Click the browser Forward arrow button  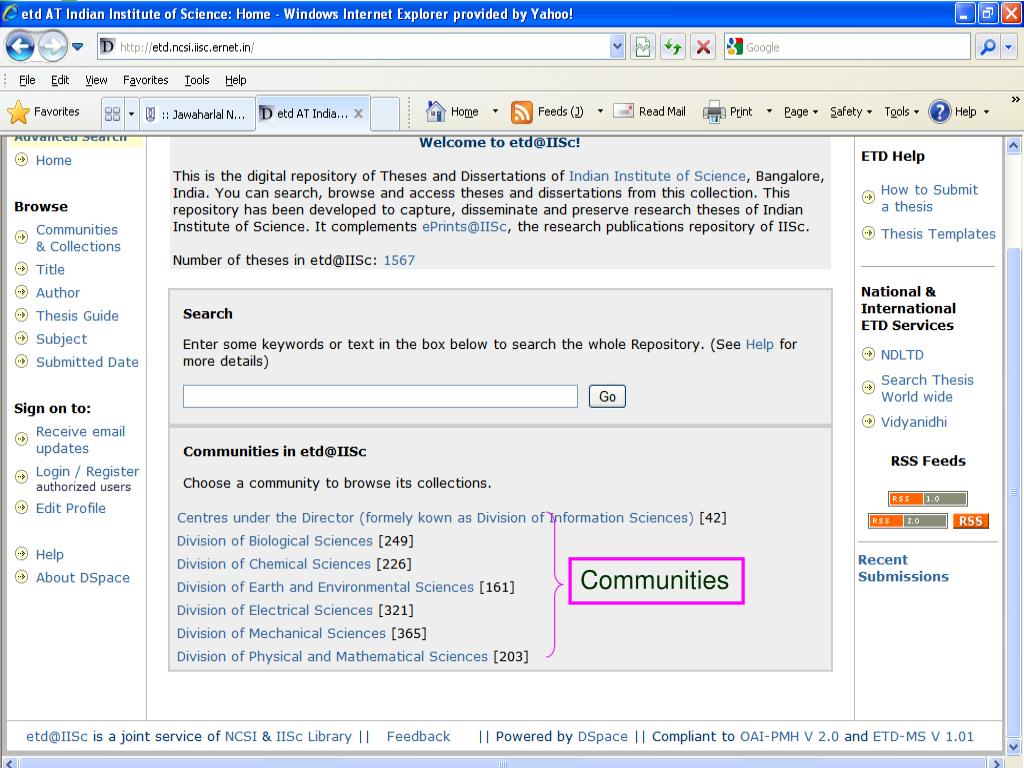pyautogui.click(x=52, y=46)
